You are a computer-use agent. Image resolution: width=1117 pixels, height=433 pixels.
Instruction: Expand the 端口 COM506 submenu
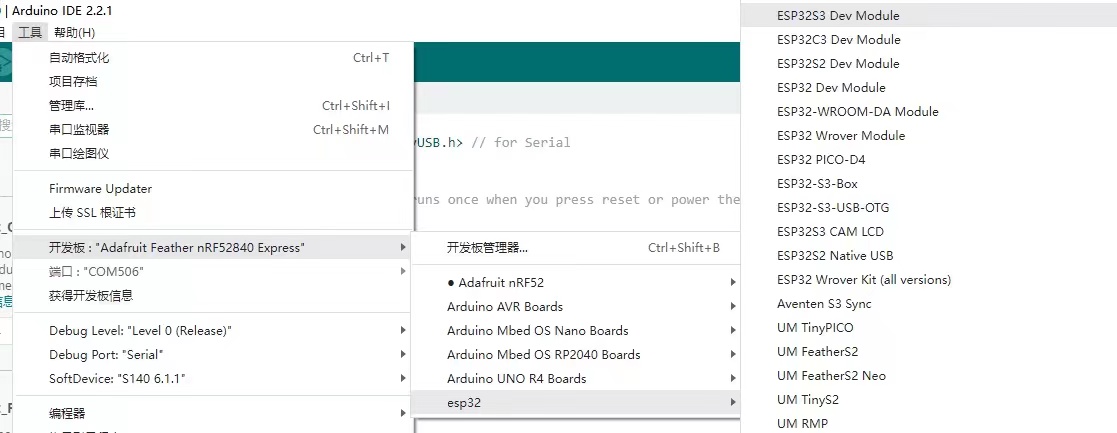pyautogui.click(x=213, y=271)
